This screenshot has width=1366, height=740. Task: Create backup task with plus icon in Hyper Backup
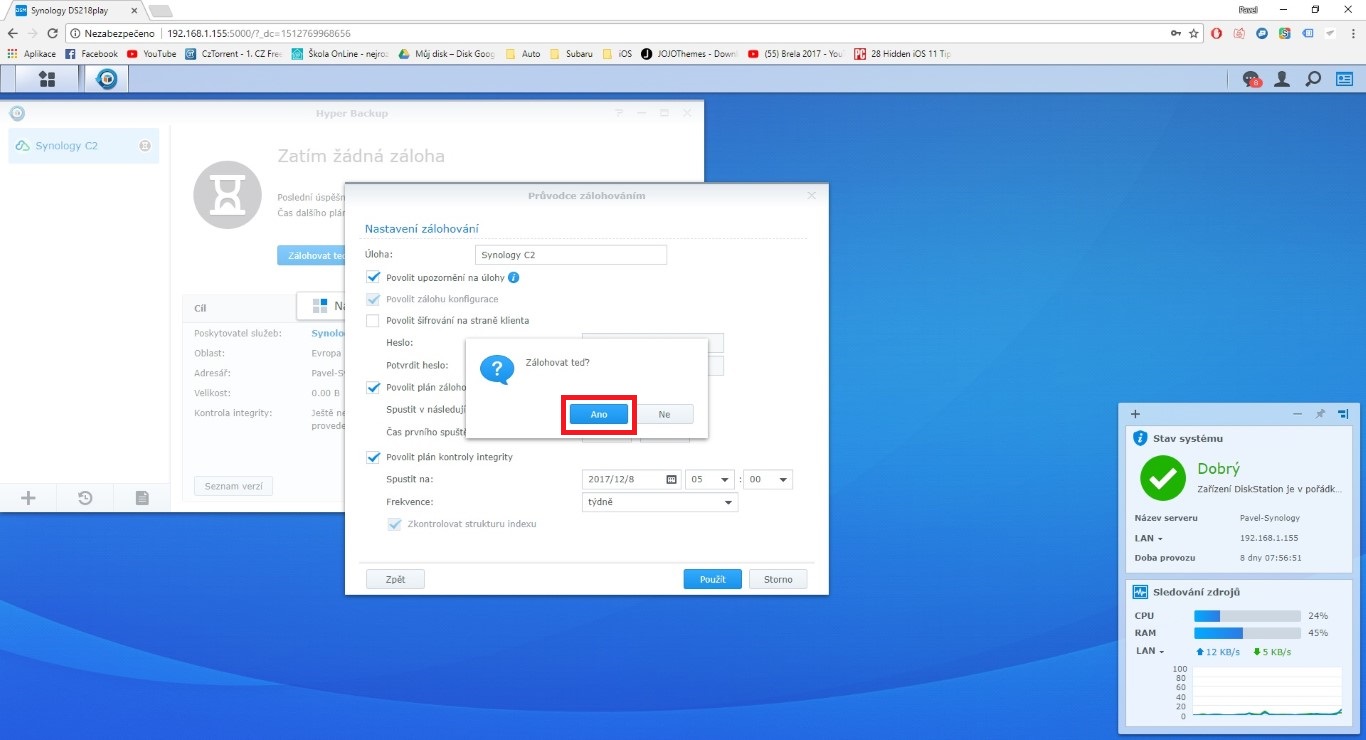[x=28, y=497]
